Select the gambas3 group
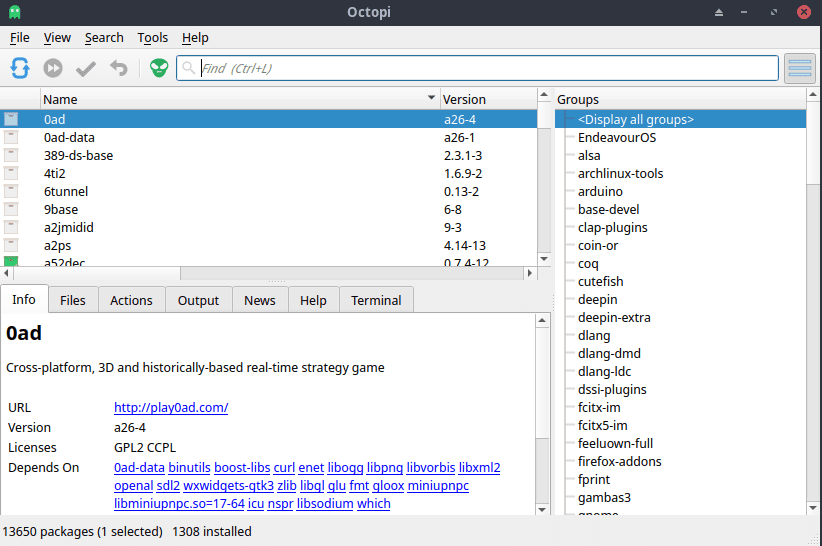 604,497
